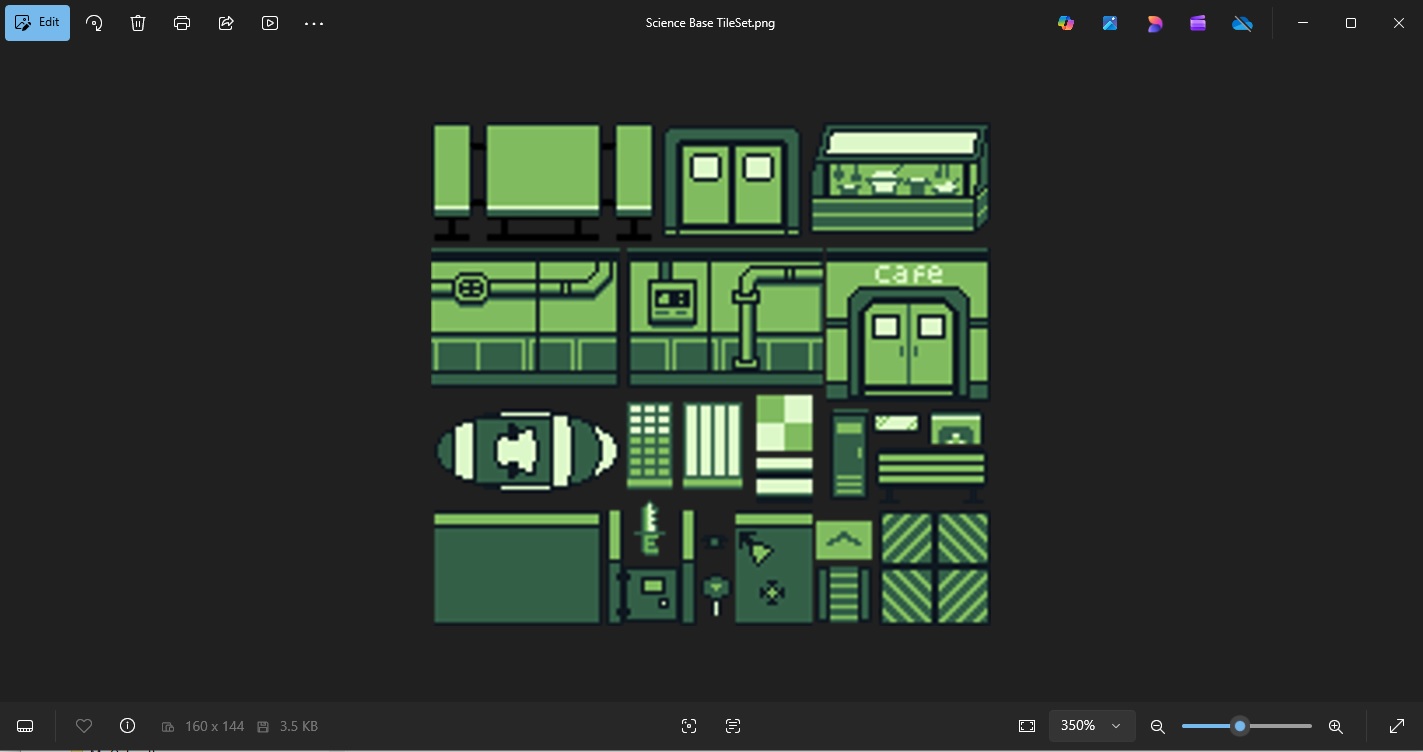Open the See more menu
Viewport: 1423px width, 752px height.
tap(314, 23)
